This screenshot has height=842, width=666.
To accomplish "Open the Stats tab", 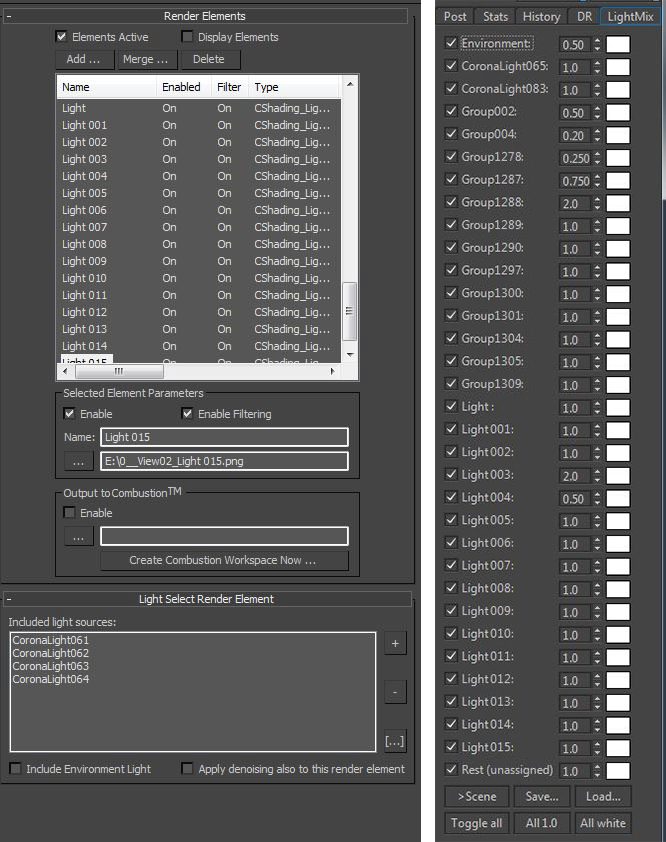I will [495, 17].
